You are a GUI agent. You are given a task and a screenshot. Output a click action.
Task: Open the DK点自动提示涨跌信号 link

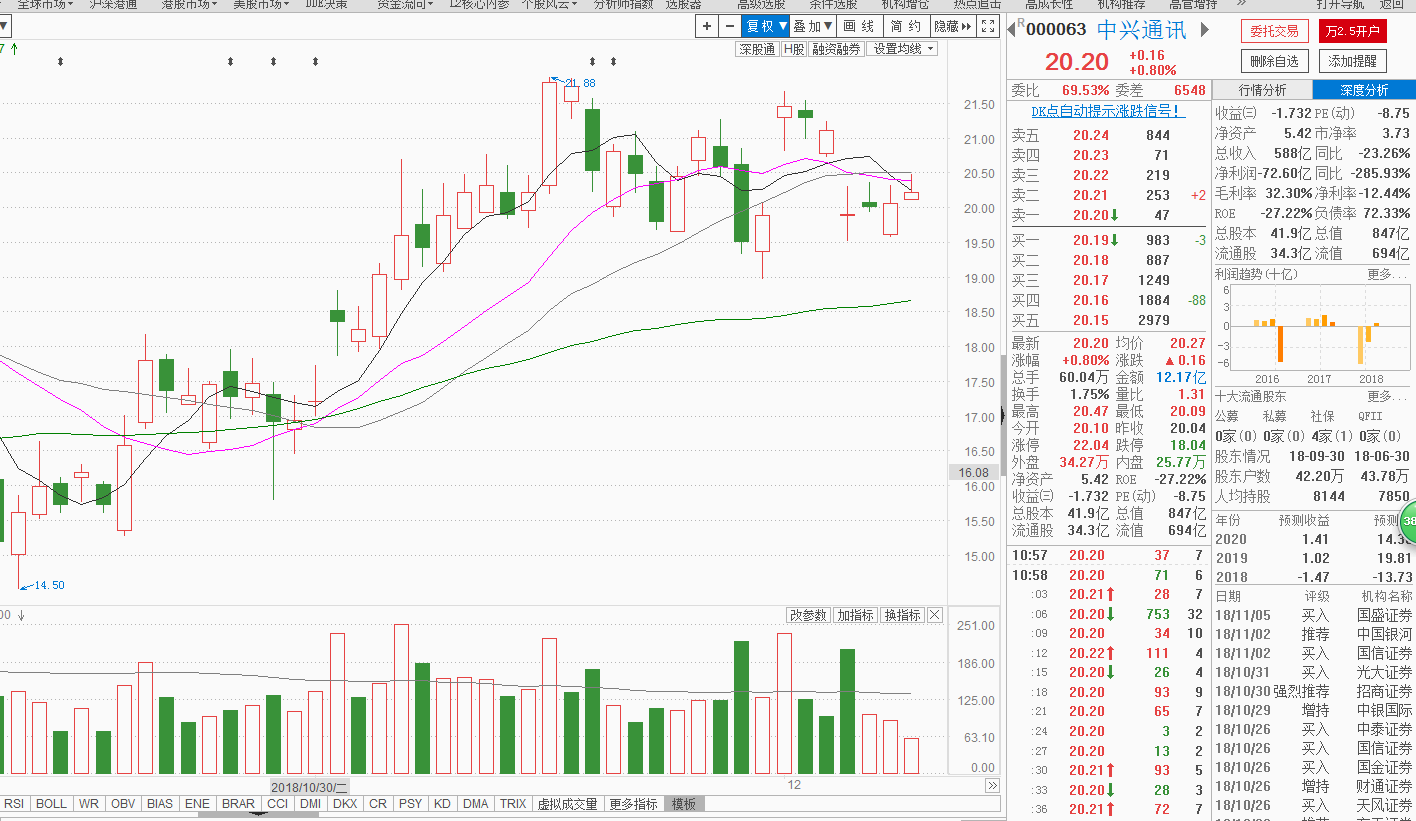(x=1108, y=111)
